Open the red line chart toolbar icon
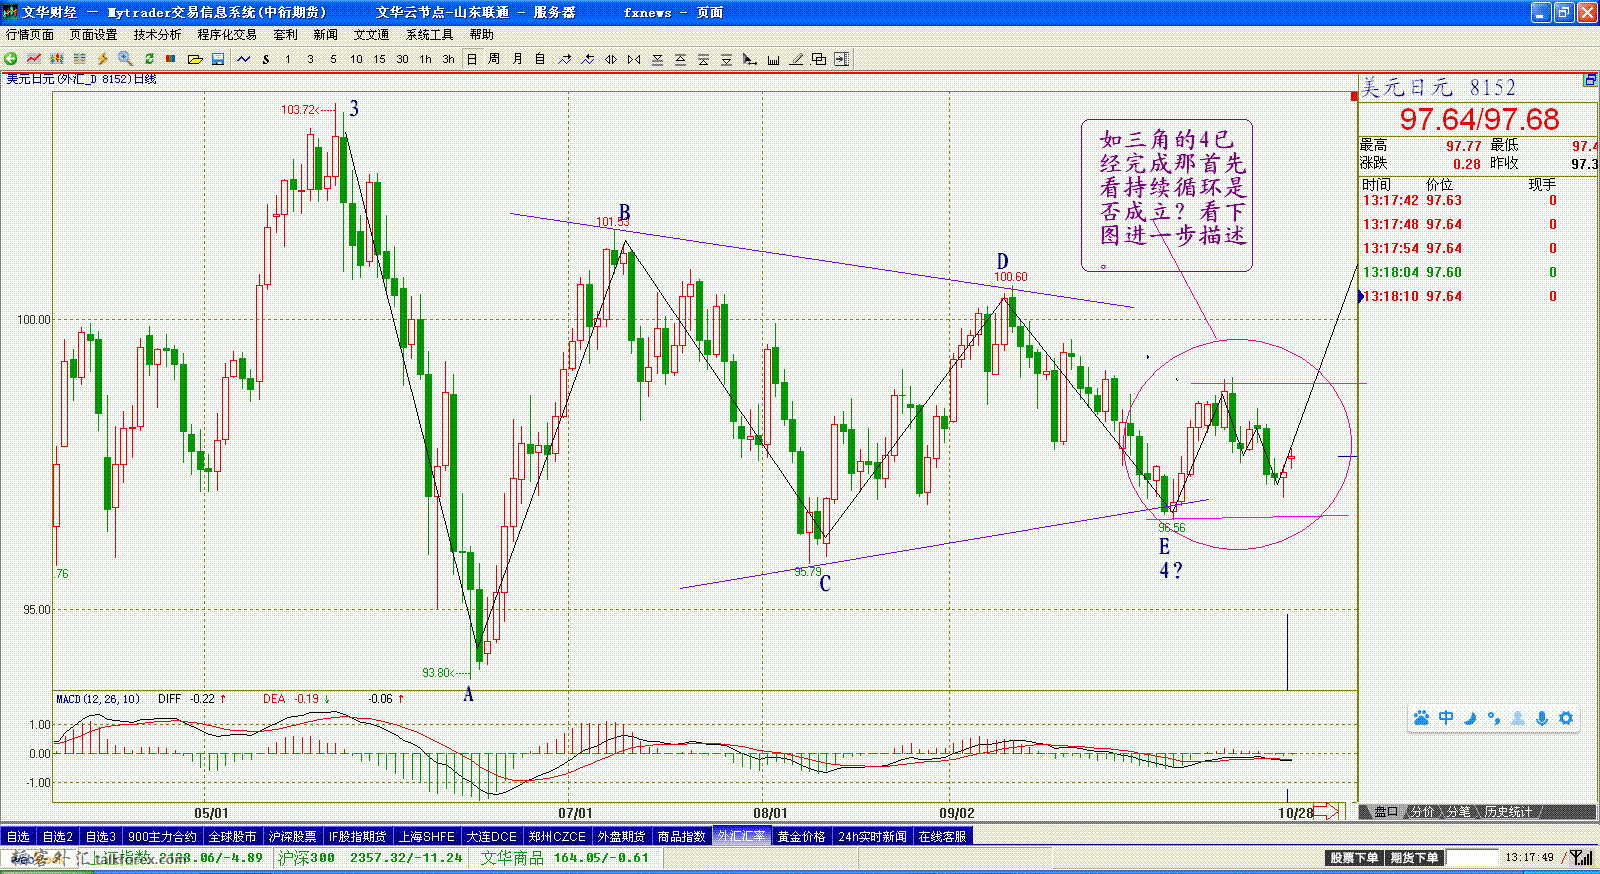Image resolution: width=1600 pixels, height=874 pixels. pyautogui.click(x=34, y=59)
